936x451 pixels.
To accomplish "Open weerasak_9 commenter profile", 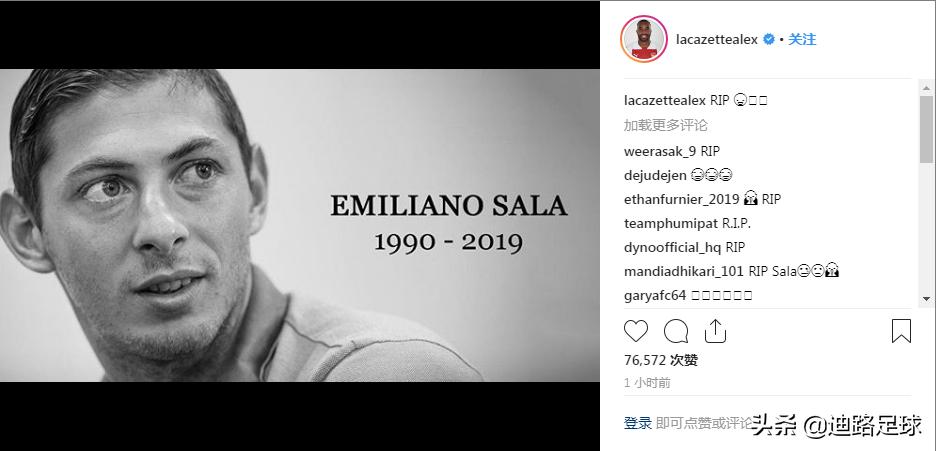I will [x=660, y=152].
